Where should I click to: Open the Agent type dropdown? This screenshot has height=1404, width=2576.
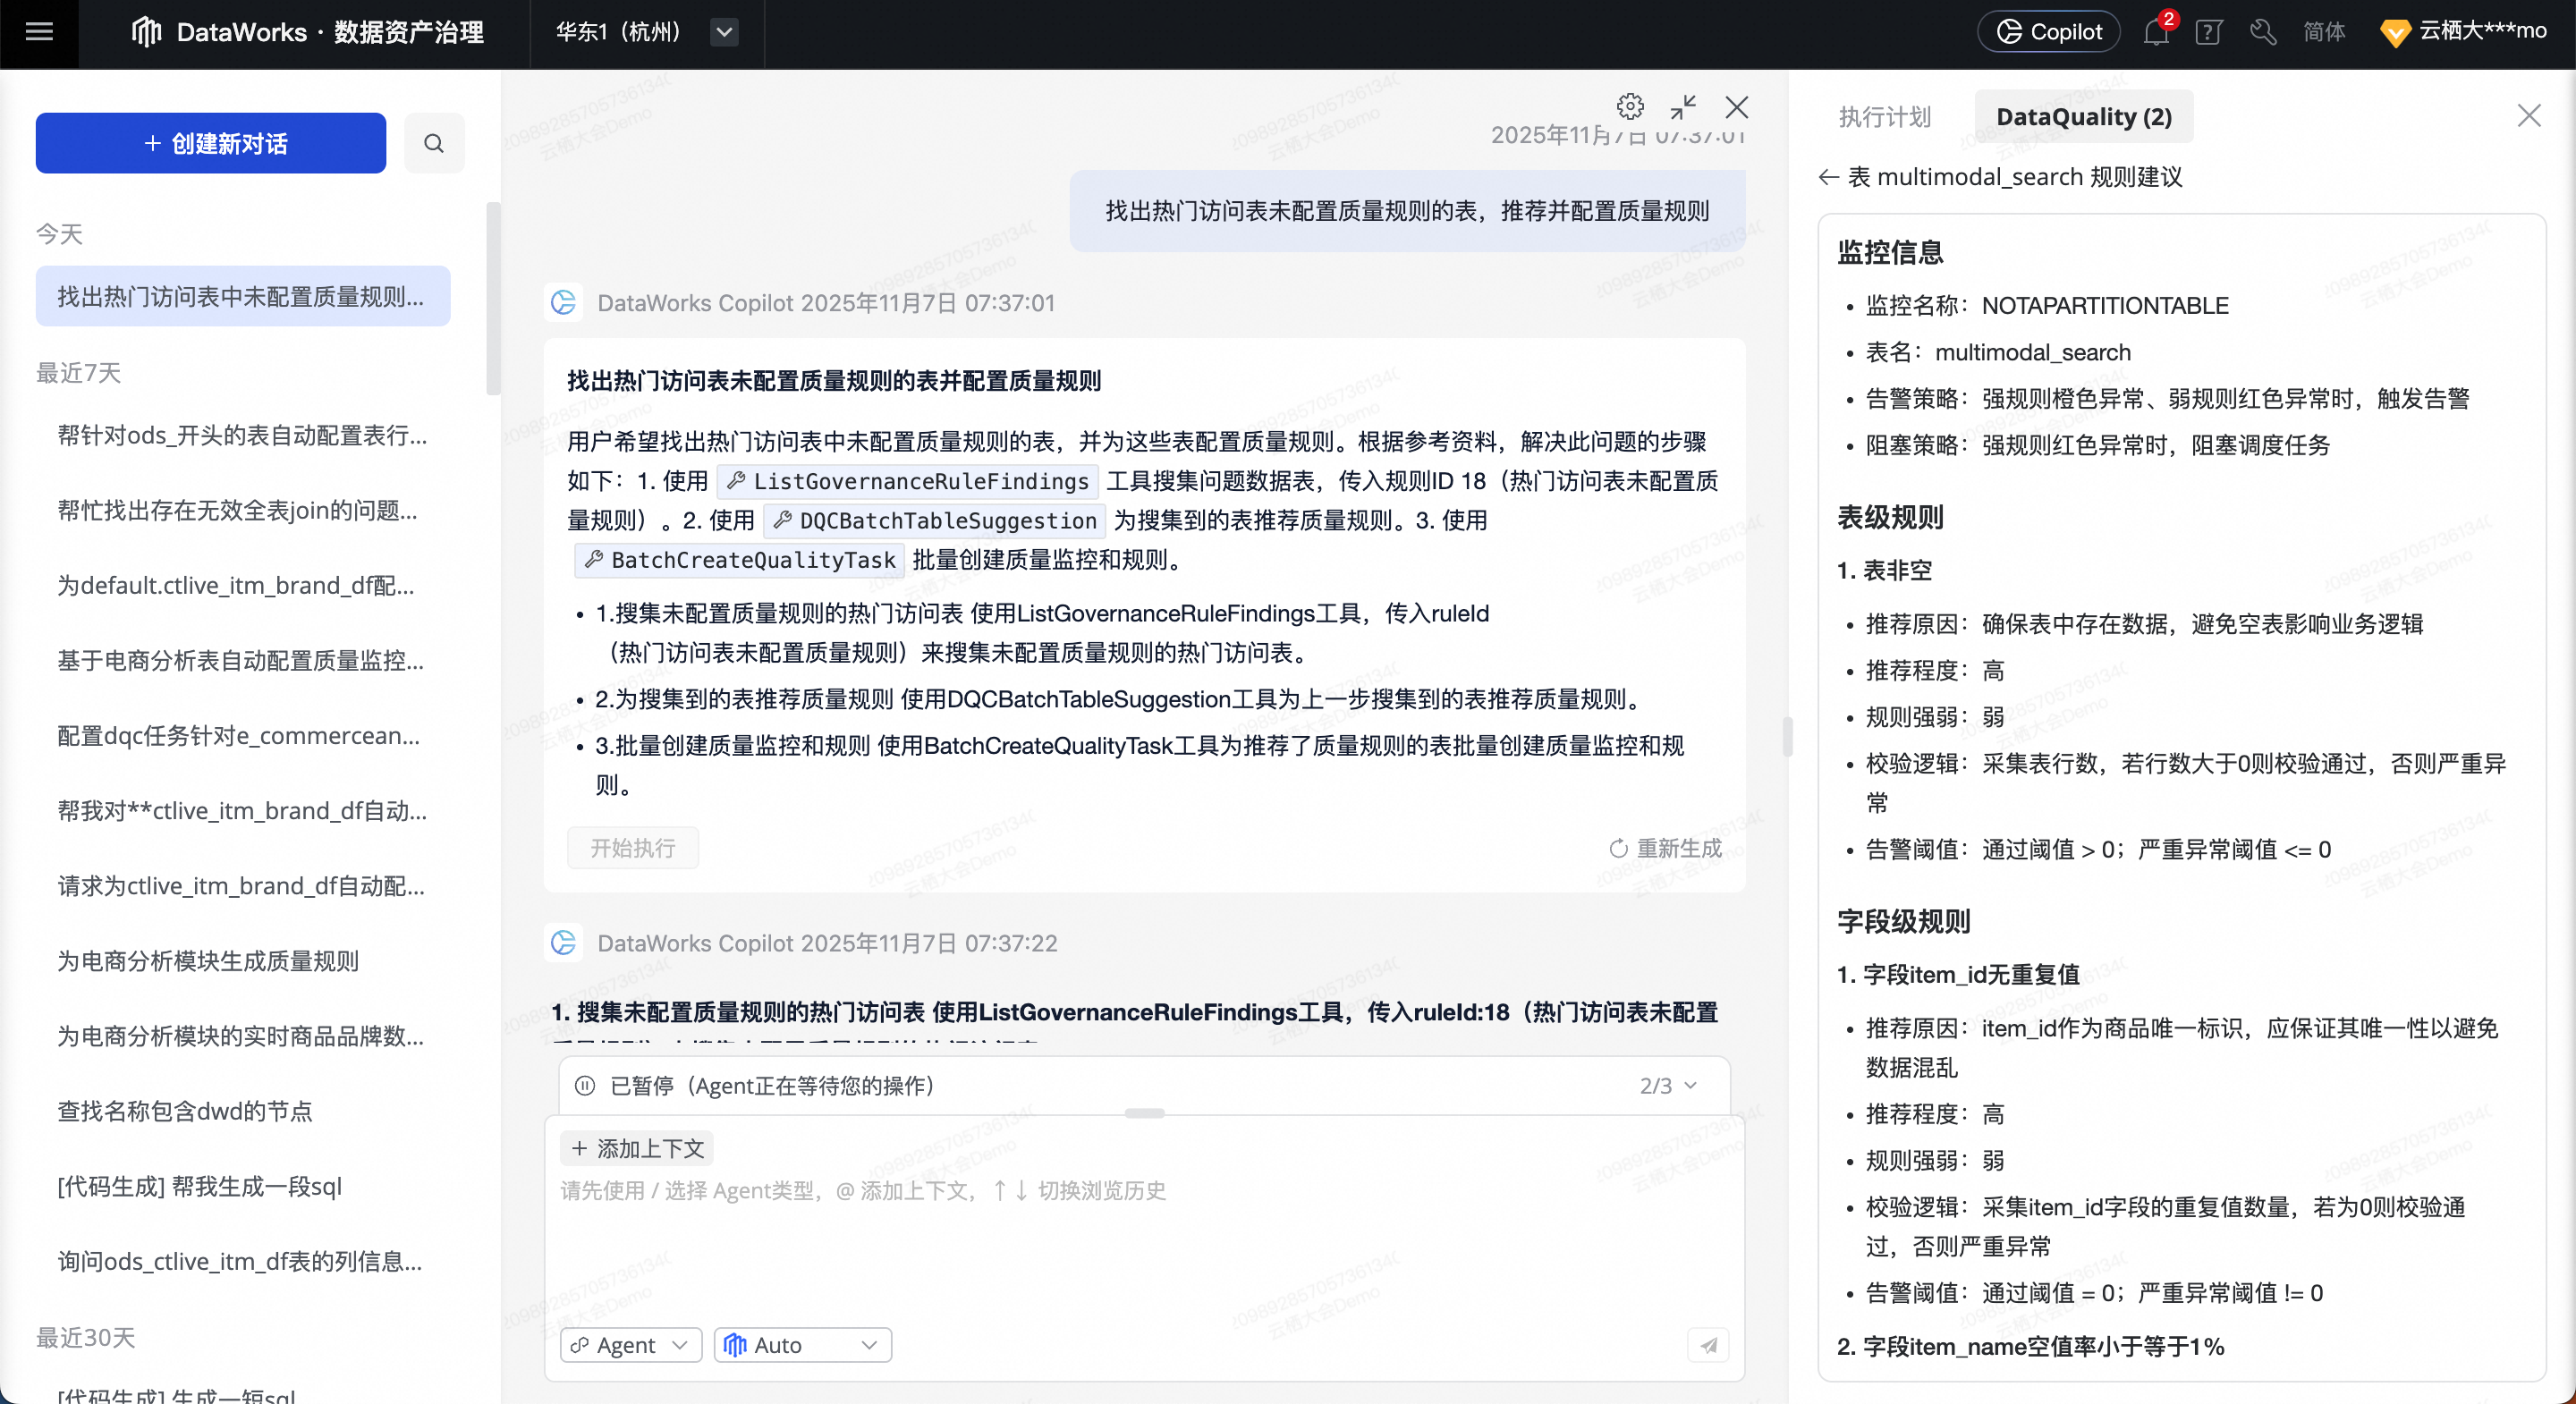click(630, 1345)
